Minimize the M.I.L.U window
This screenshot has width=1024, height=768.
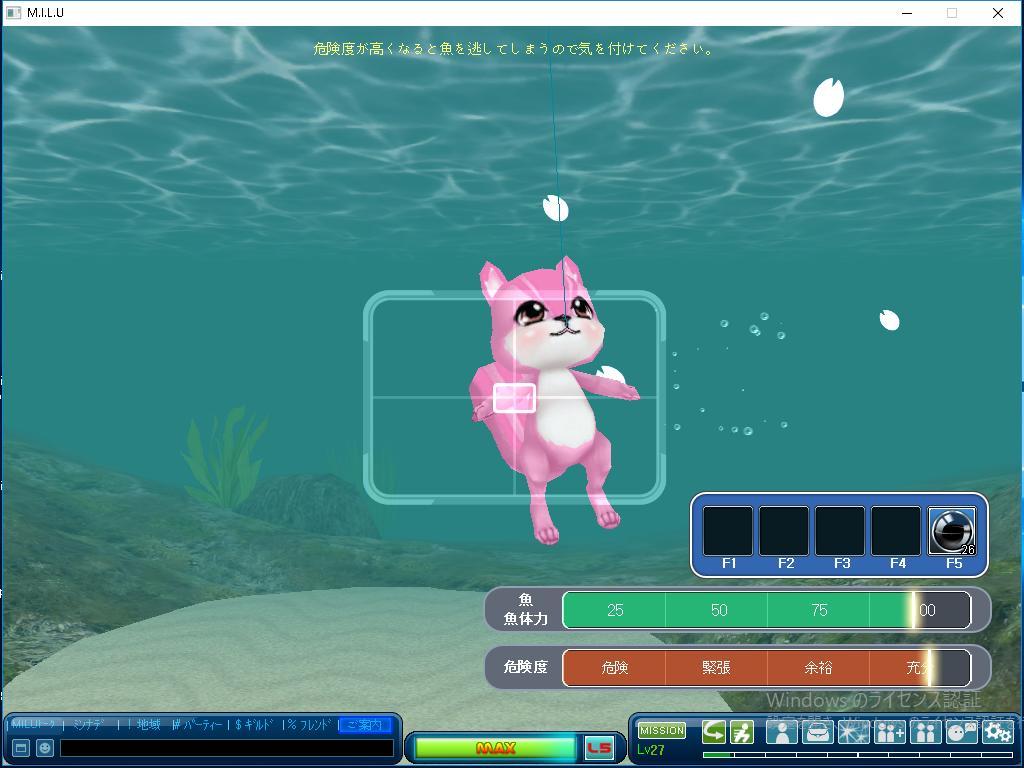click(x=906, y=13)
